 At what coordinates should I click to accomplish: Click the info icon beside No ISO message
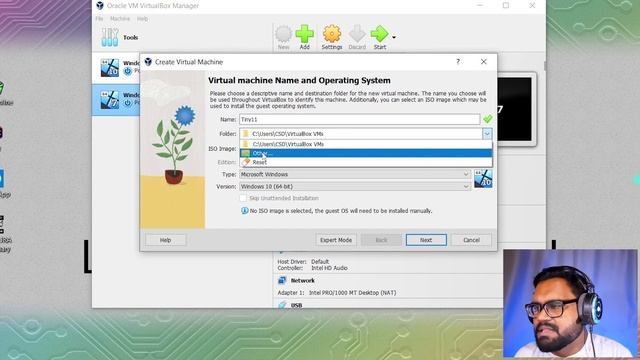[244, 211]
